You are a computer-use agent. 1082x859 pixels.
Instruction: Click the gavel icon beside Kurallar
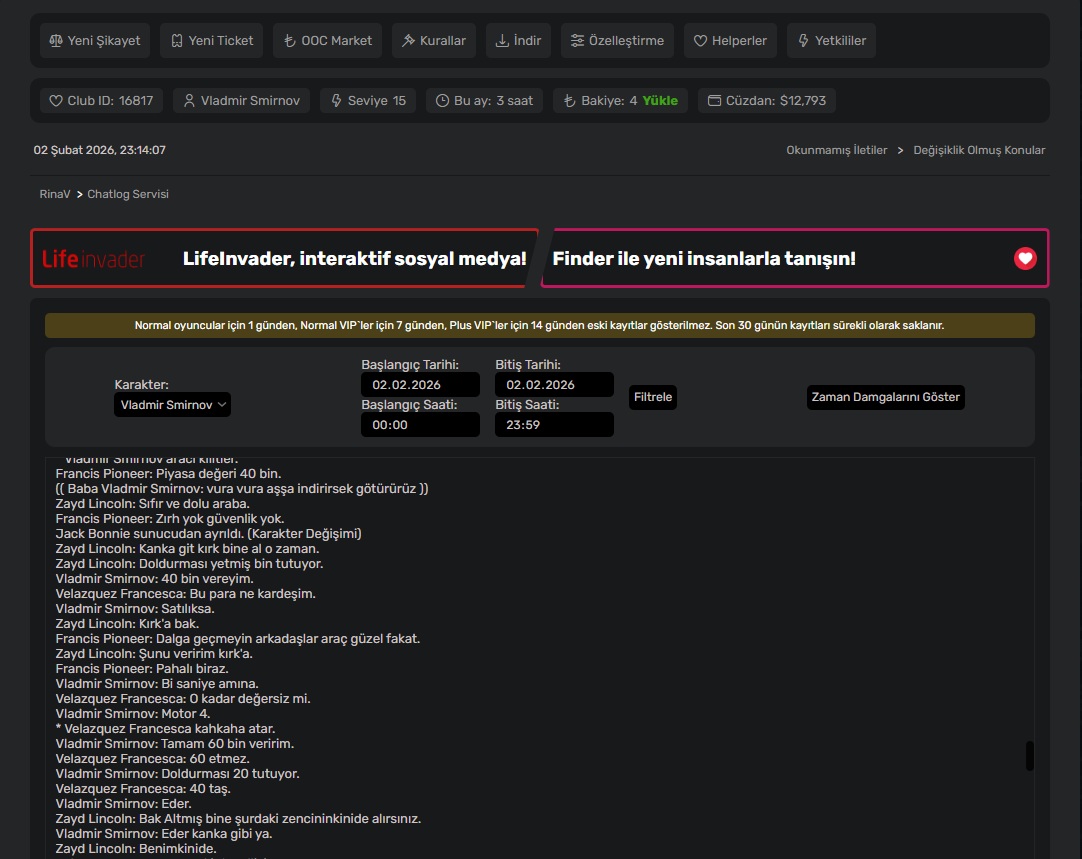(x=409, y=41)
